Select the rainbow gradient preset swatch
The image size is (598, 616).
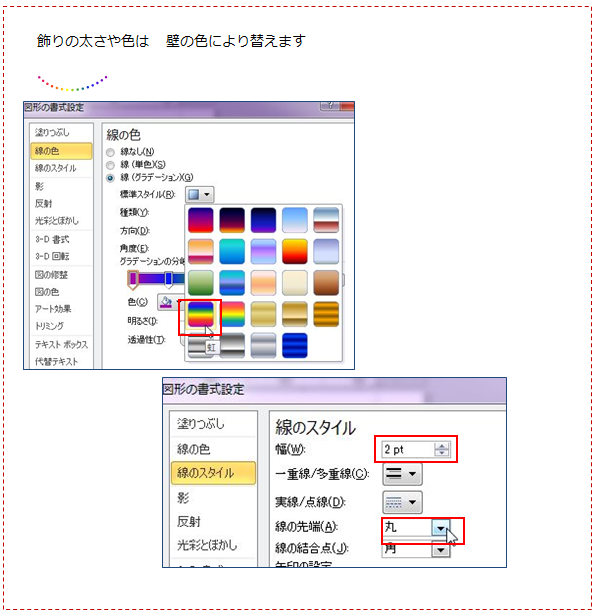pyautogui.click(x=200, y=314)
